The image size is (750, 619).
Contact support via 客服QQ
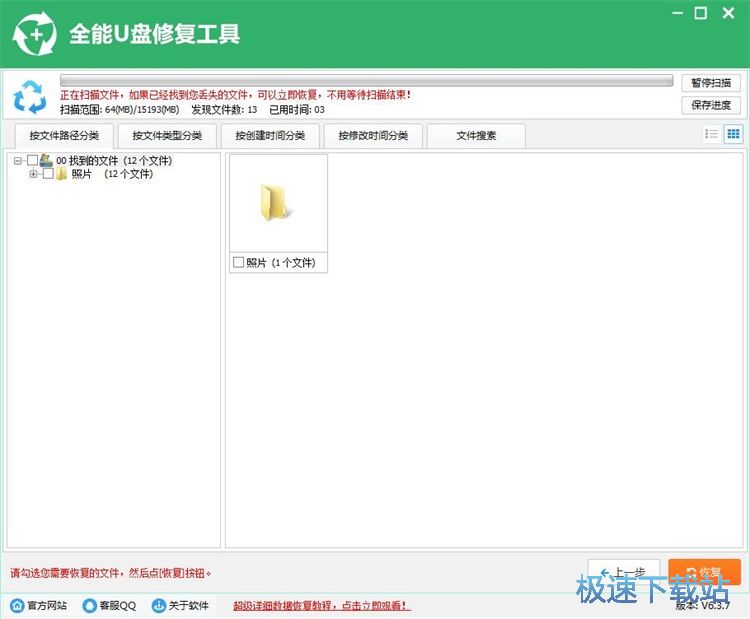tap(110, 605)
